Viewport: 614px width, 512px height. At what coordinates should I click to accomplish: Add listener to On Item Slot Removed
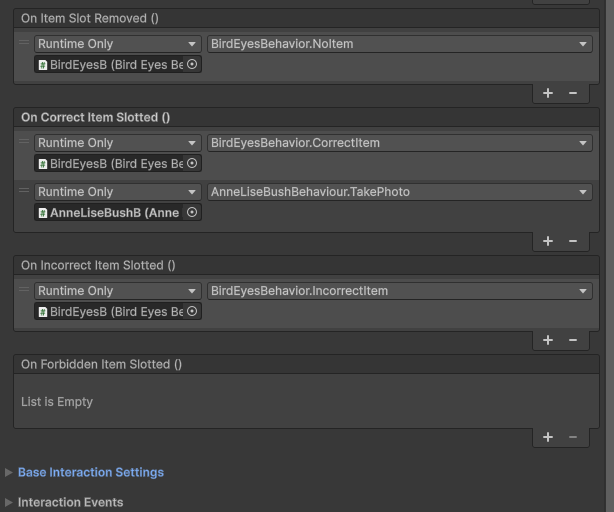click(548, 92)
